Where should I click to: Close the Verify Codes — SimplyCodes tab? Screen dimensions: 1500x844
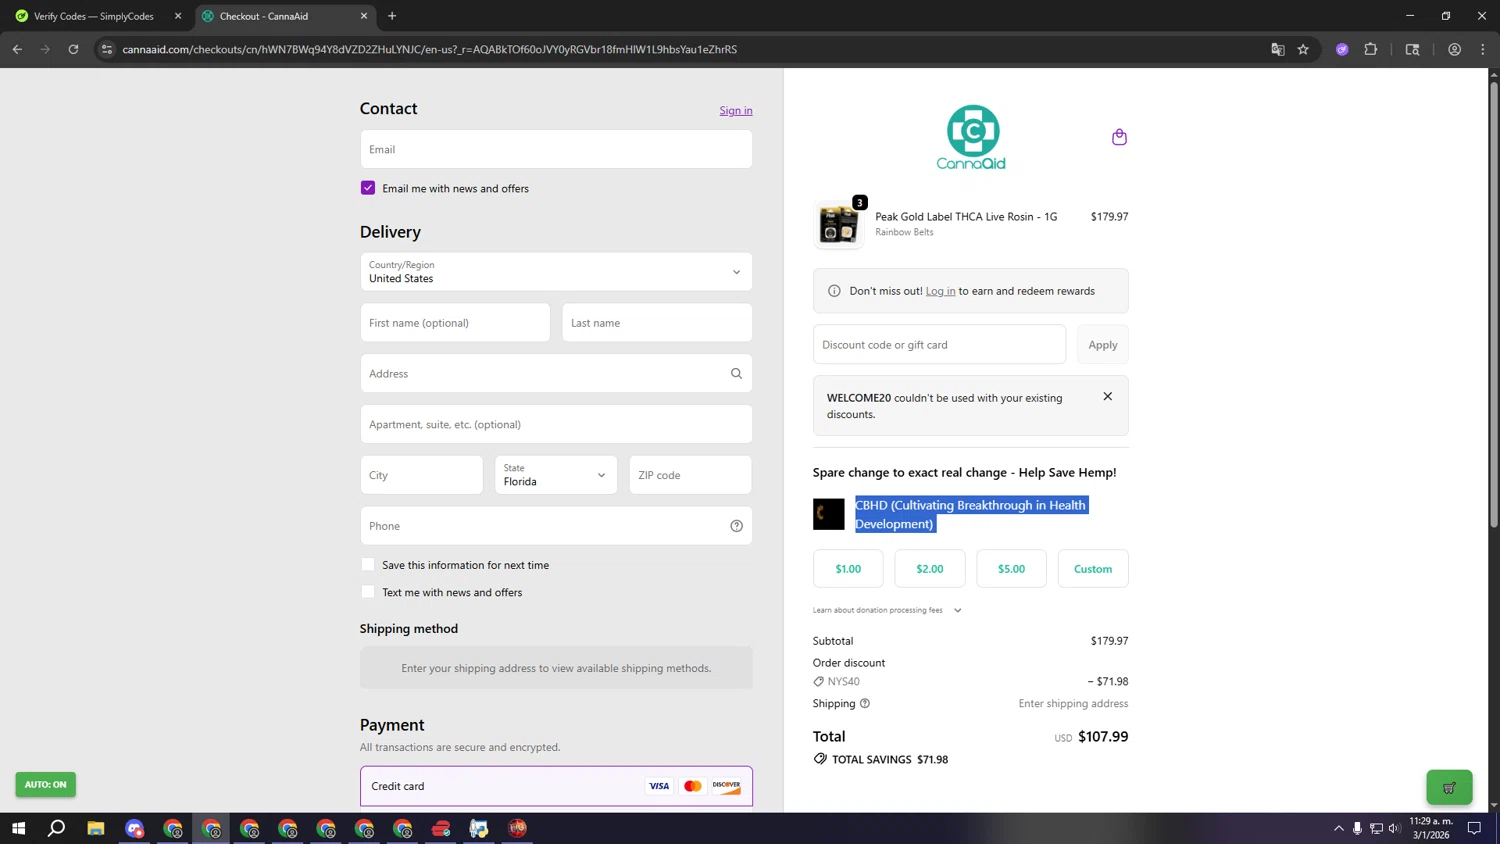[x=178, y=16]
